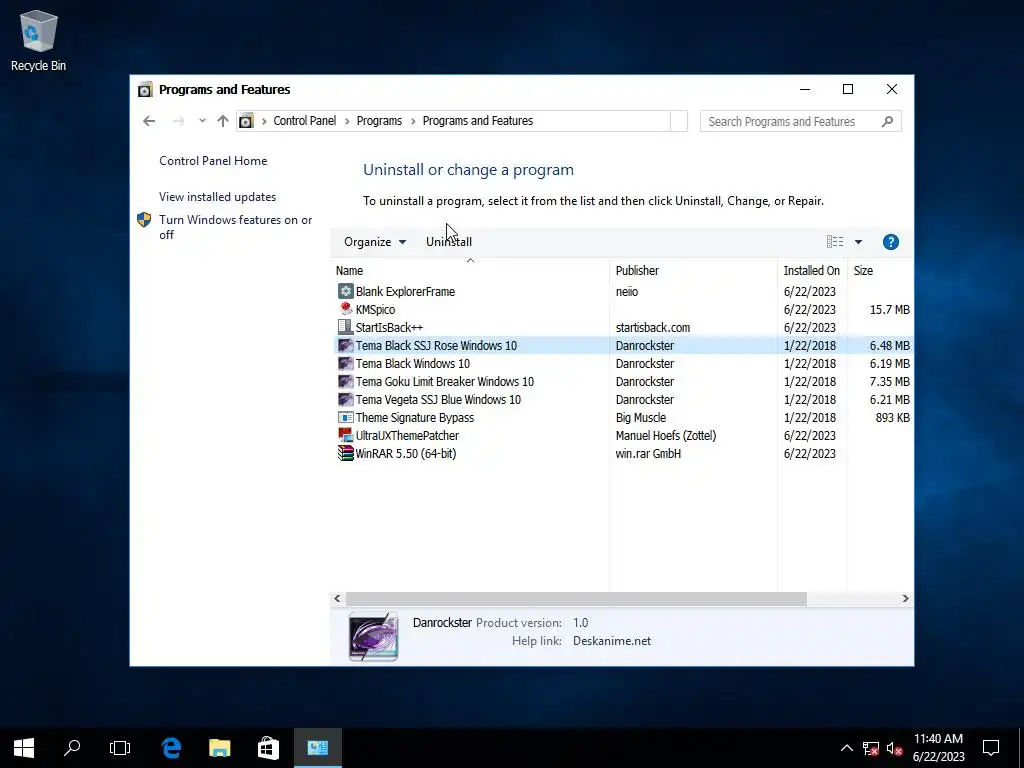Click publisher Manuel Hoefs (Zottel)
This screenshot has height=768, width=1024.
coord(665,435)
